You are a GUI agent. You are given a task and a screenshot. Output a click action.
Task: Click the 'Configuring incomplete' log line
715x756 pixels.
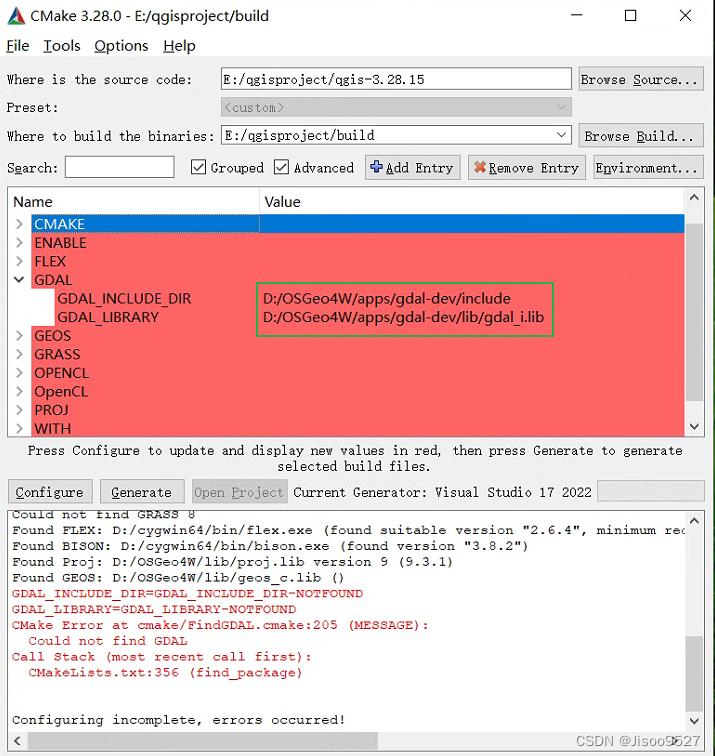tap(178, 720)
